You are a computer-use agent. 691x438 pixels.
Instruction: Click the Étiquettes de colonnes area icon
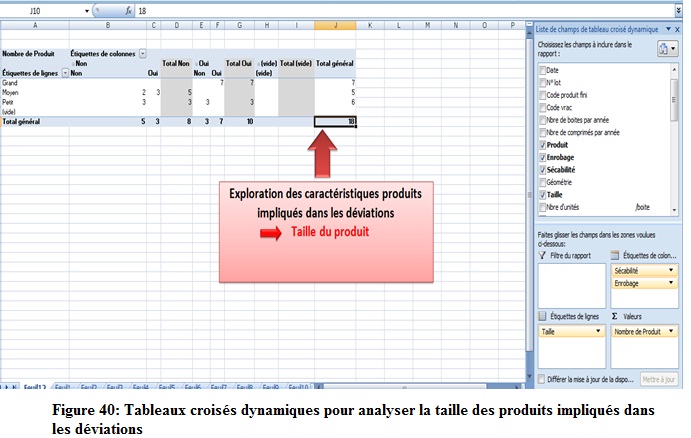[615, 256]
